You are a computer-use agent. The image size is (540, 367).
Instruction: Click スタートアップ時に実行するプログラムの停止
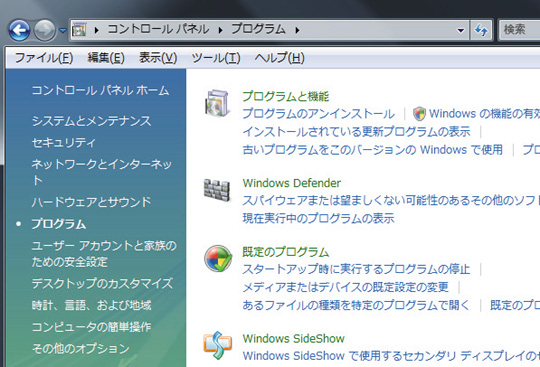click(x=356, y=269)
